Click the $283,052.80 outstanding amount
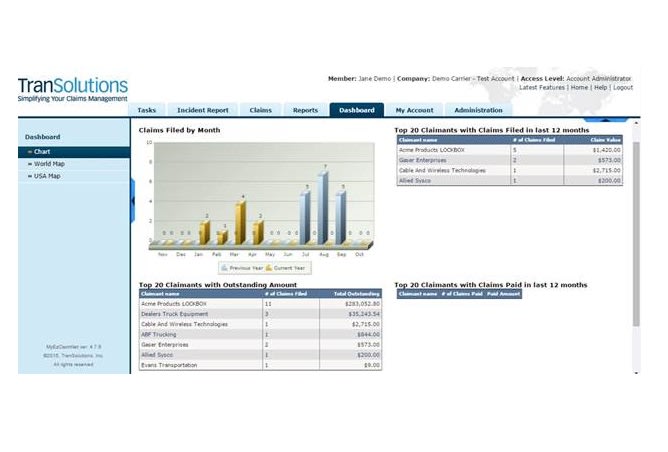This screenshot has height=452, width=668. [x=363, y=304]
